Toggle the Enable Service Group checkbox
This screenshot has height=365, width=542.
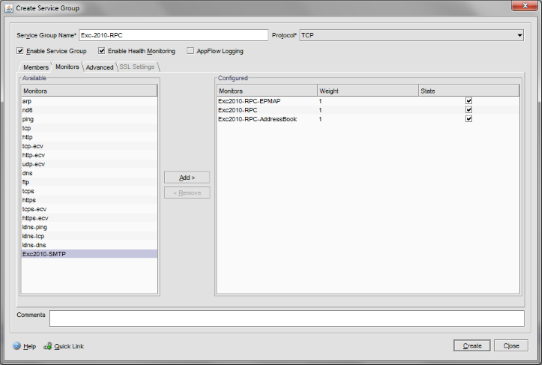click(20, 51)
